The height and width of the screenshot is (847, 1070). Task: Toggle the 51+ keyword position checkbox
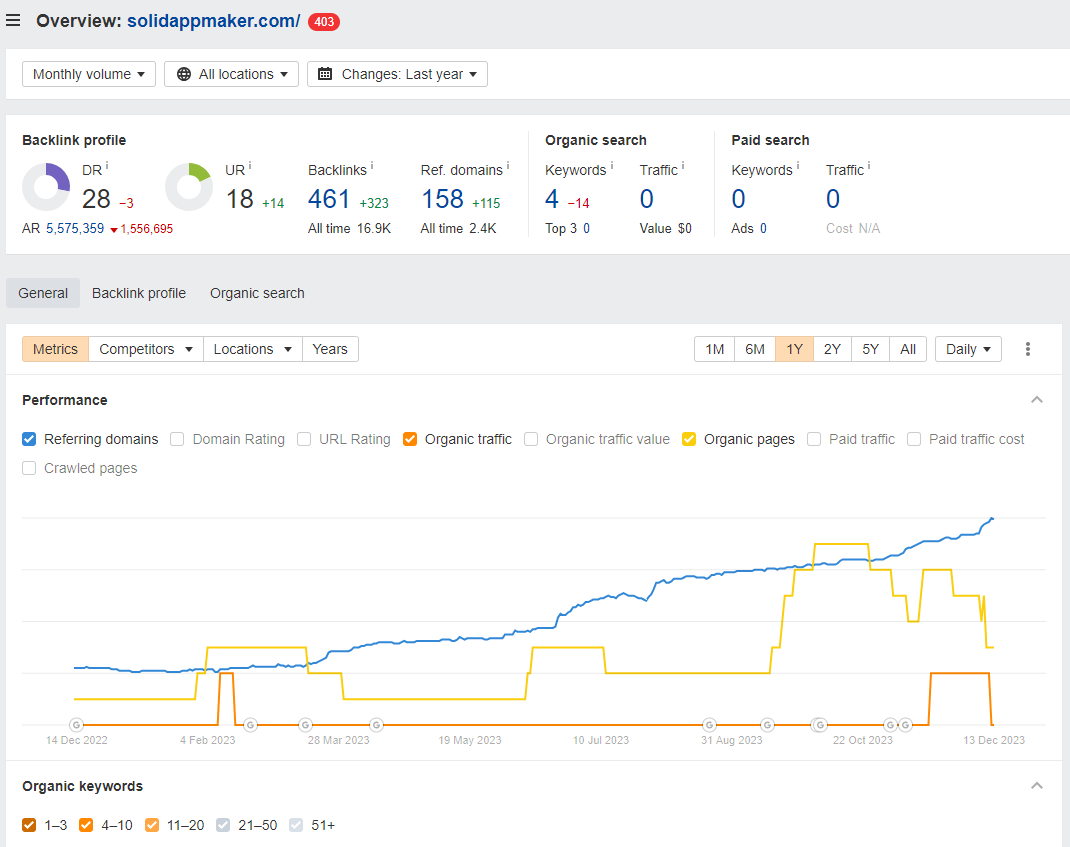295,825
